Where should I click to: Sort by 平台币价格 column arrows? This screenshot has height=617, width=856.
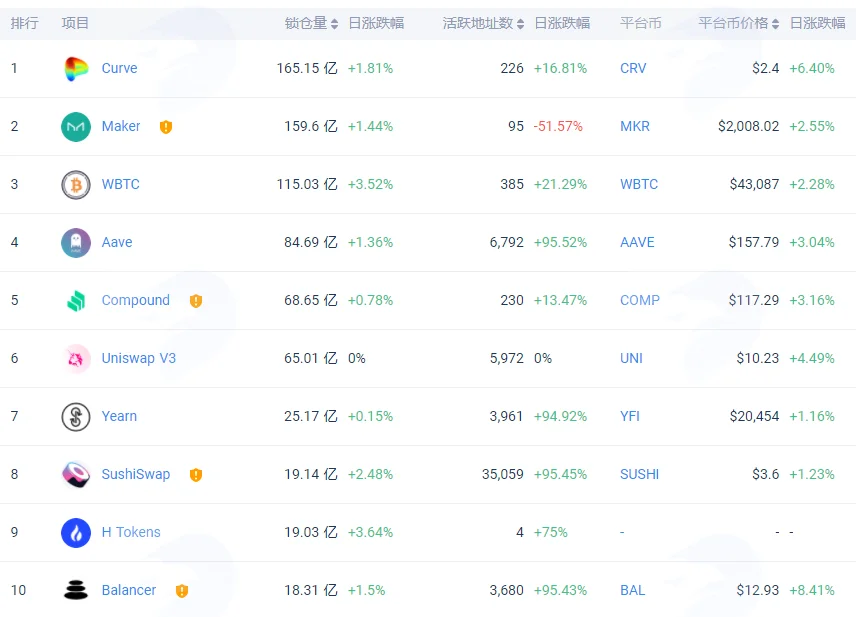click(x=775, y=23)
